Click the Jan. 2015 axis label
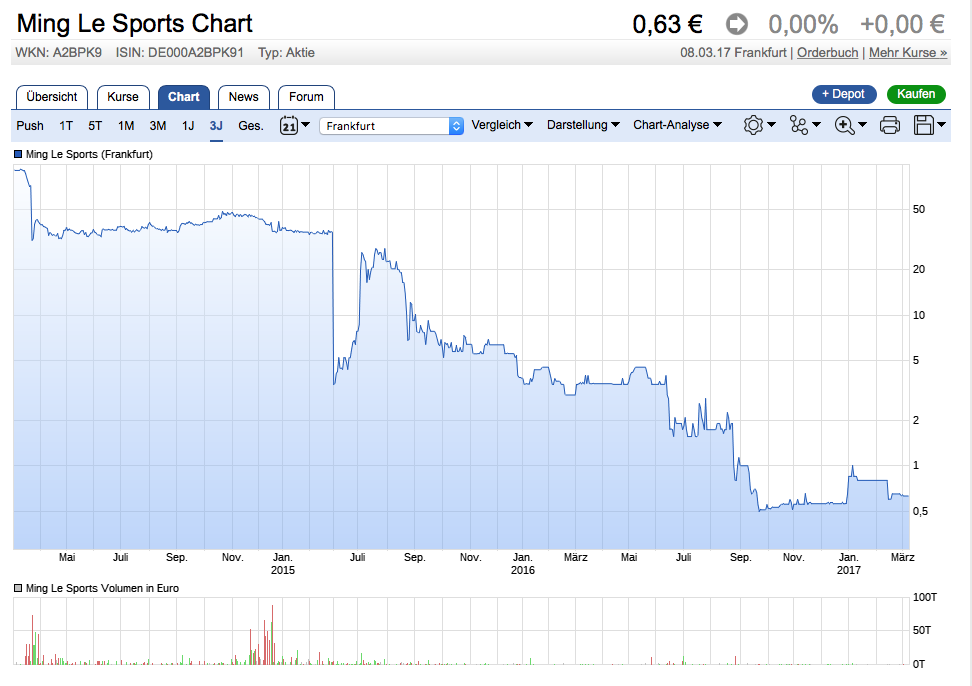 coord(283,563)
